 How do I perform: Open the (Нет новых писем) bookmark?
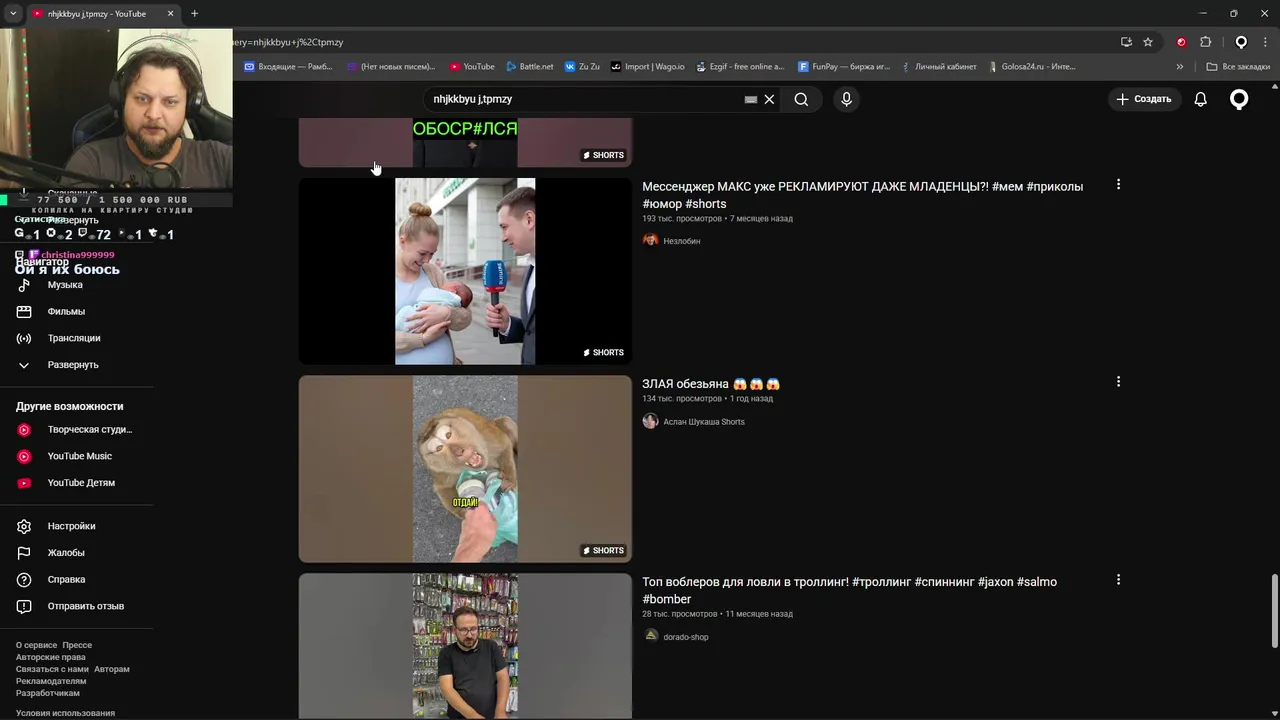(391, 67)
